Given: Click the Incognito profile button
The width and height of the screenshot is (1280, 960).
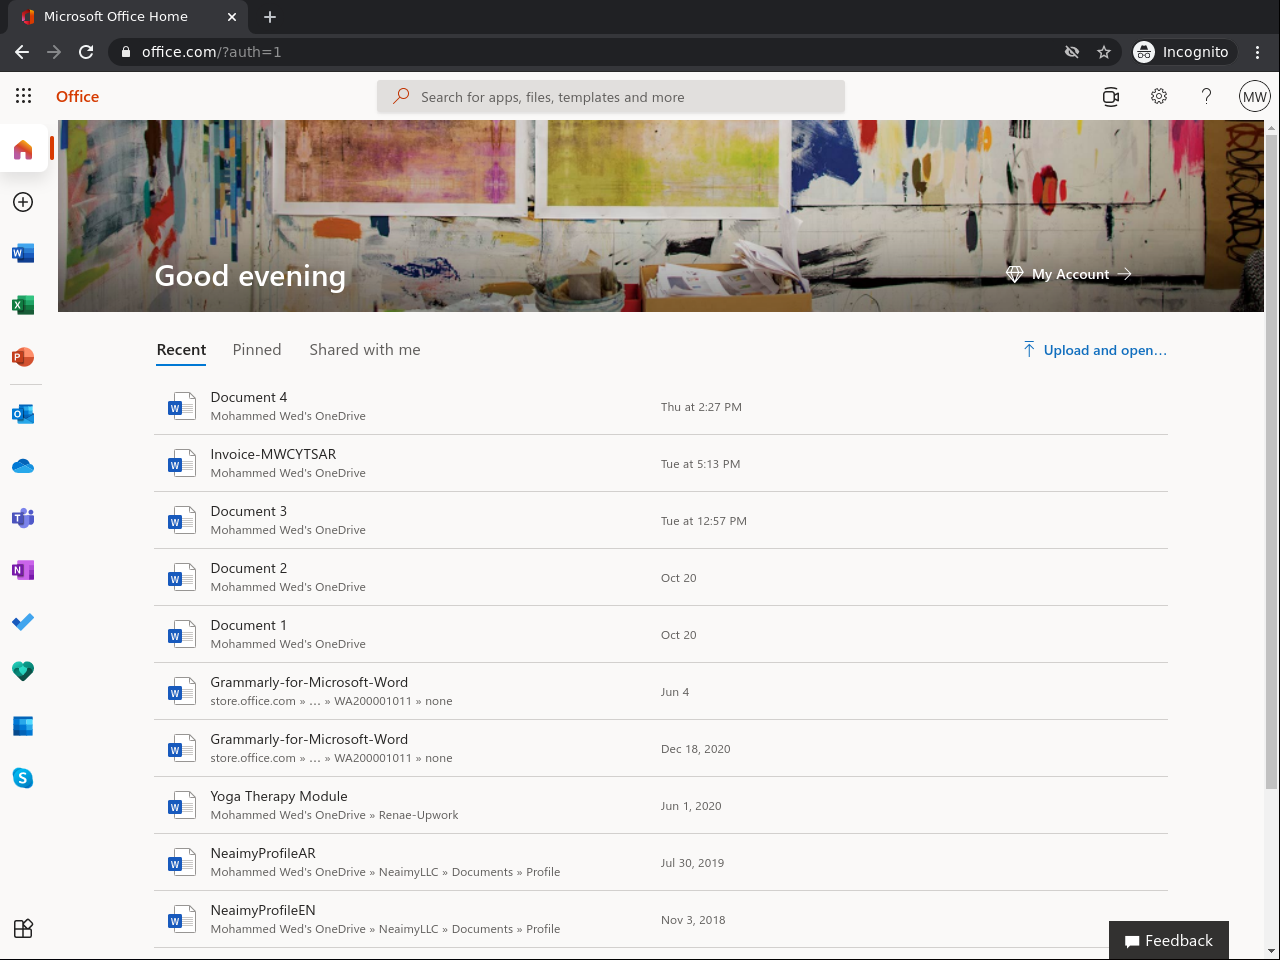Looking at the screenshot, I should tap(1183, 52).
